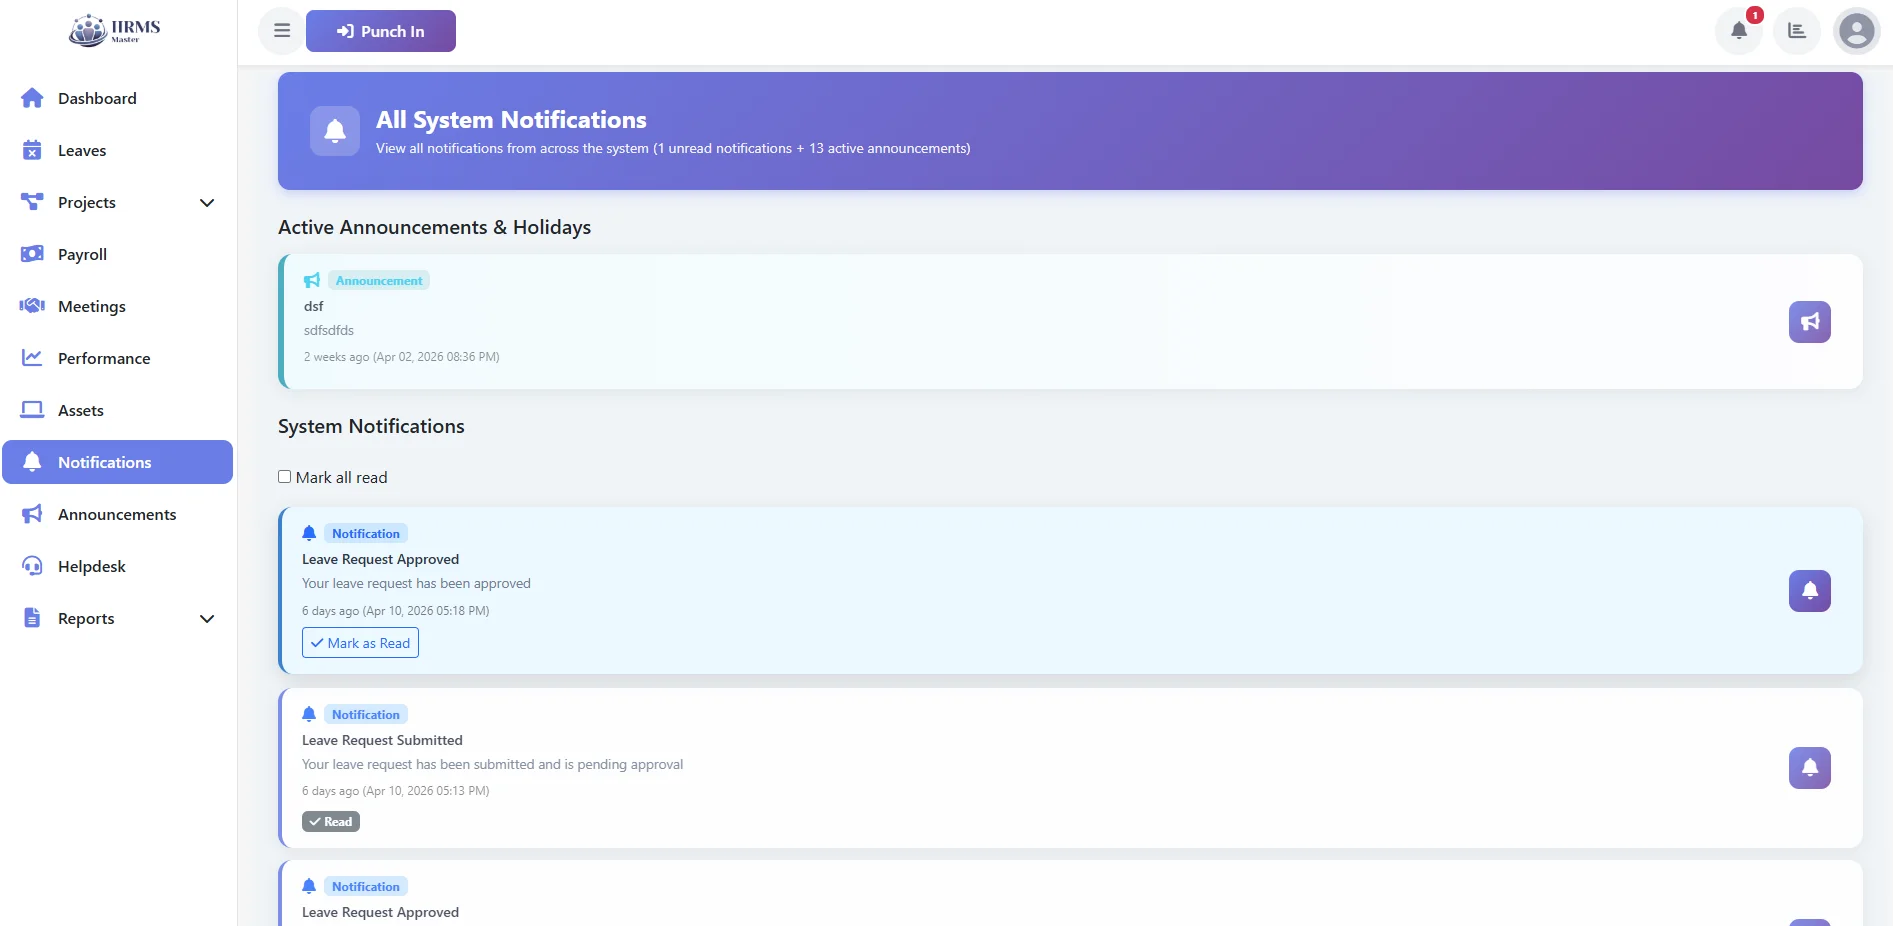Click the Active Announcements & Holidays heading

coord(434,228)
